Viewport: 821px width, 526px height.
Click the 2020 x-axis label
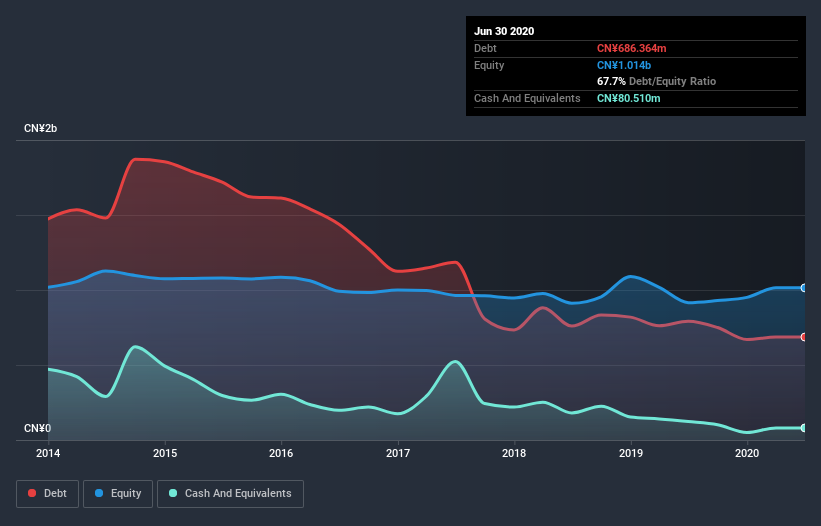click(747, 453)
